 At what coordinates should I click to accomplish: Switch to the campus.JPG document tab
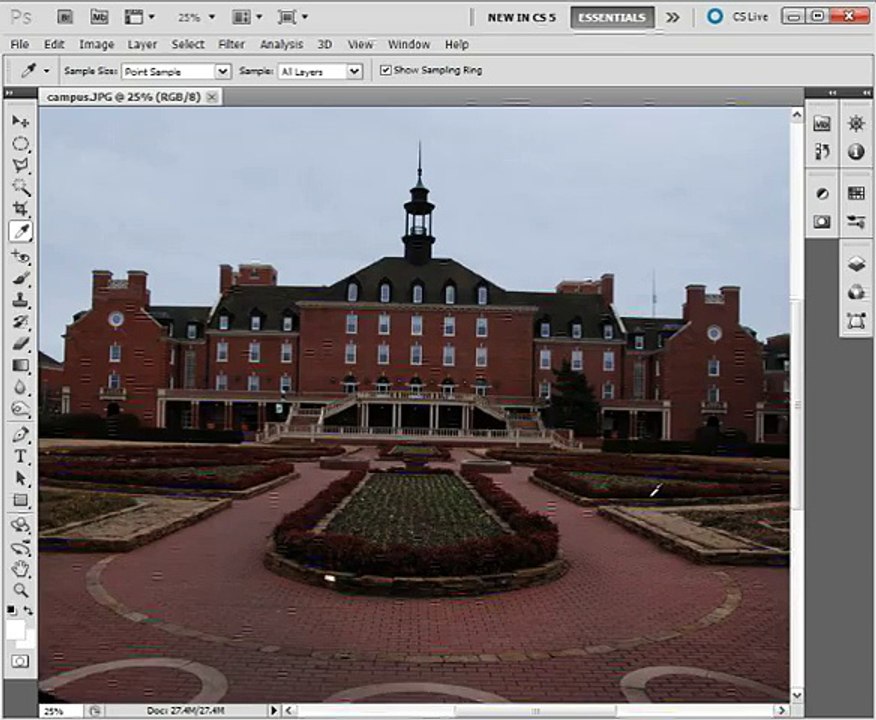click(x=123, y=97)
